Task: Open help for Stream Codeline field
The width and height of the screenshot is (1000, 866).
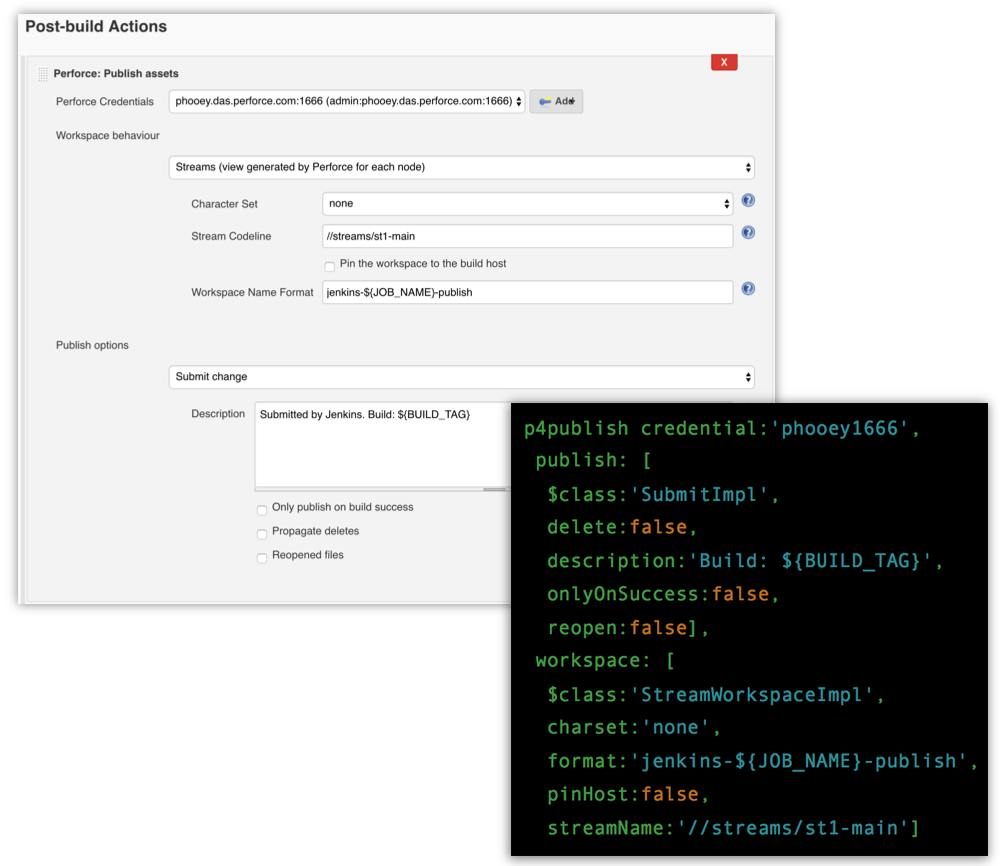Action: (748, 232)
